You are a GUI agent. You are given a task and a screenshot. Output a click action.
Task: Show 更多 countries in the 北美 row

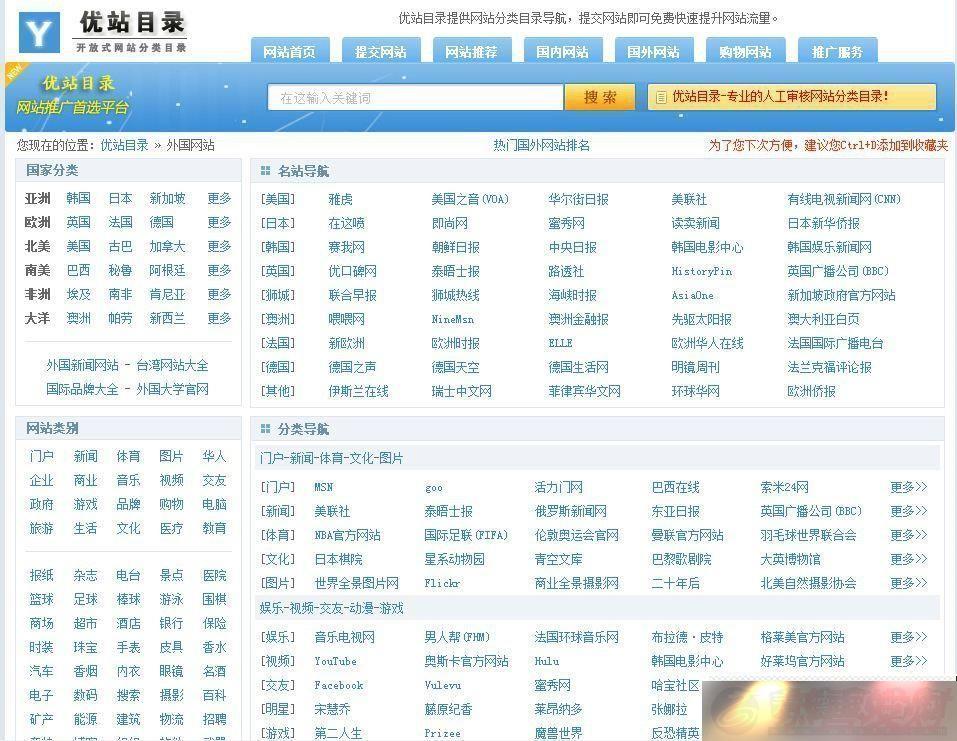coord(219,246)
